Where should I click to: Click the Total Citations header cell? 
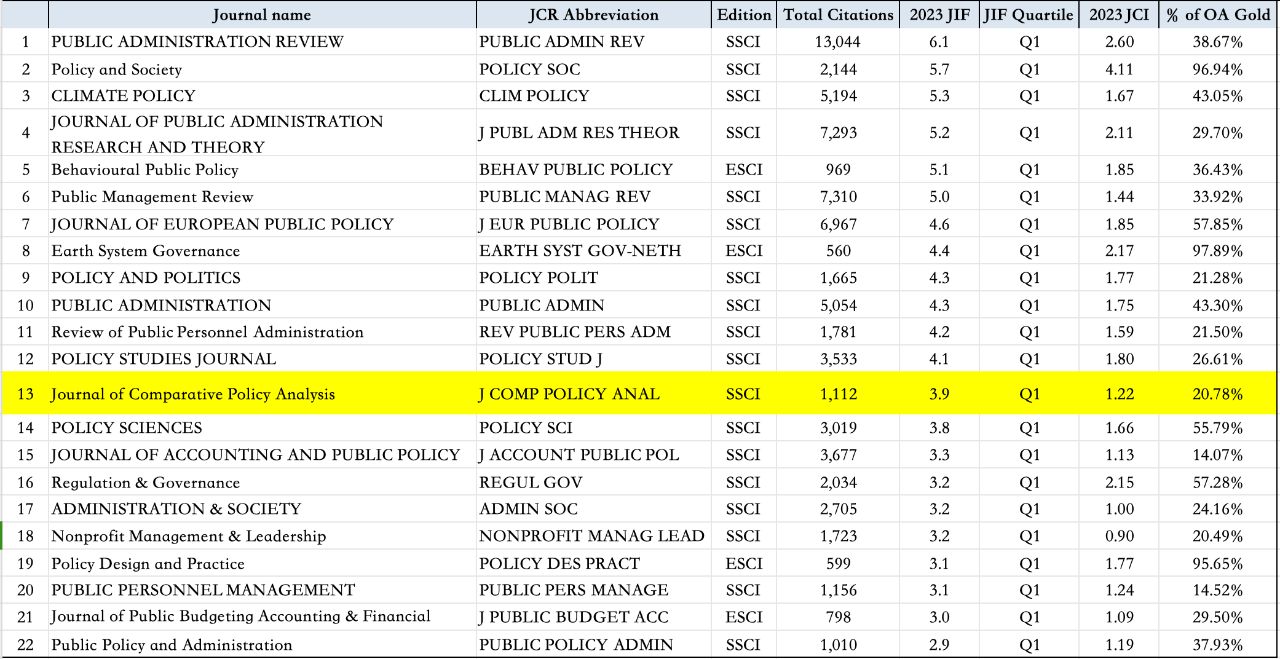(x=838, y=15)
